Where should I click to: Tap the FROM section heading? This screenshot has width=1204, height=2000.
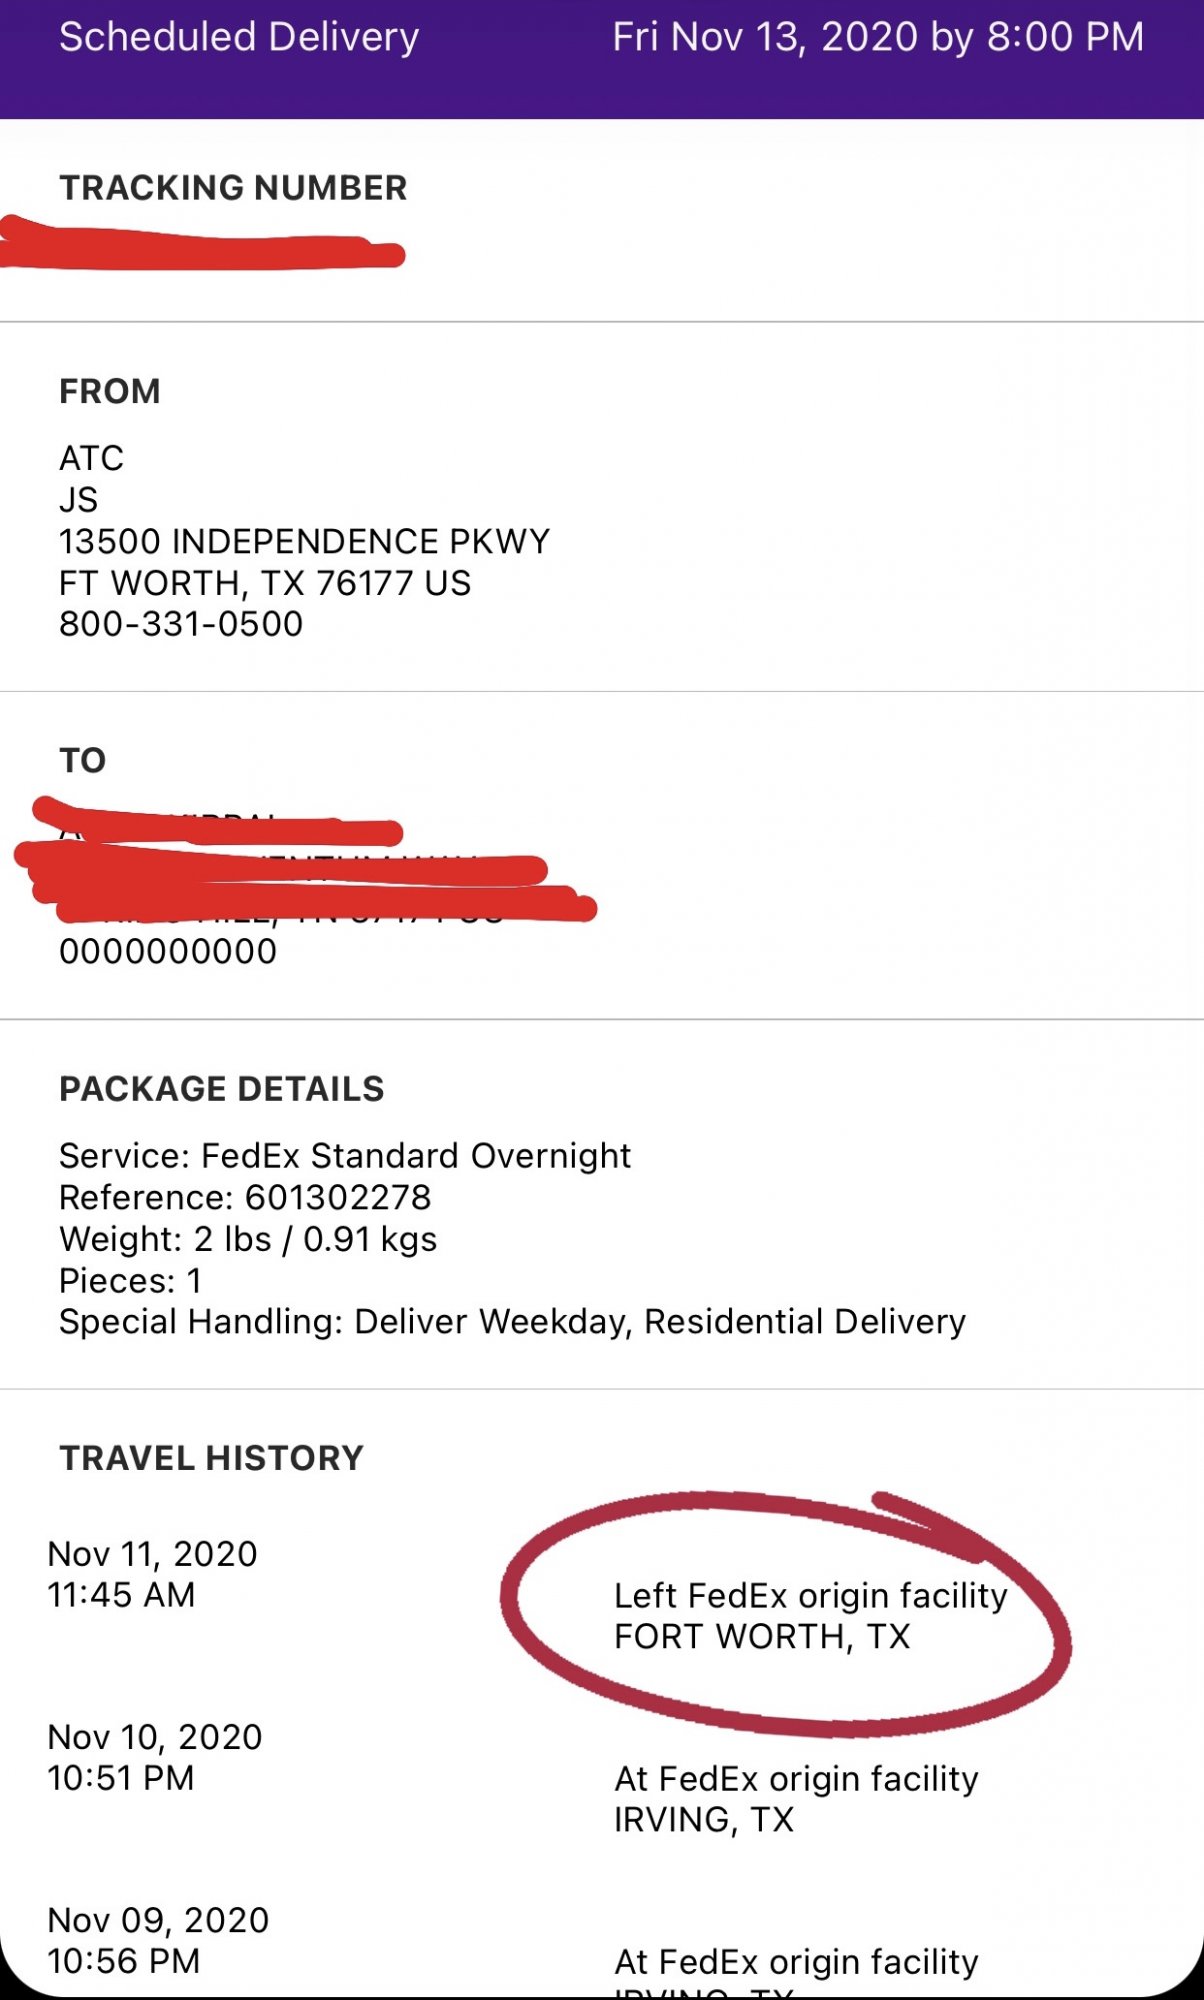pyautogui.click(x=110, y=391)
